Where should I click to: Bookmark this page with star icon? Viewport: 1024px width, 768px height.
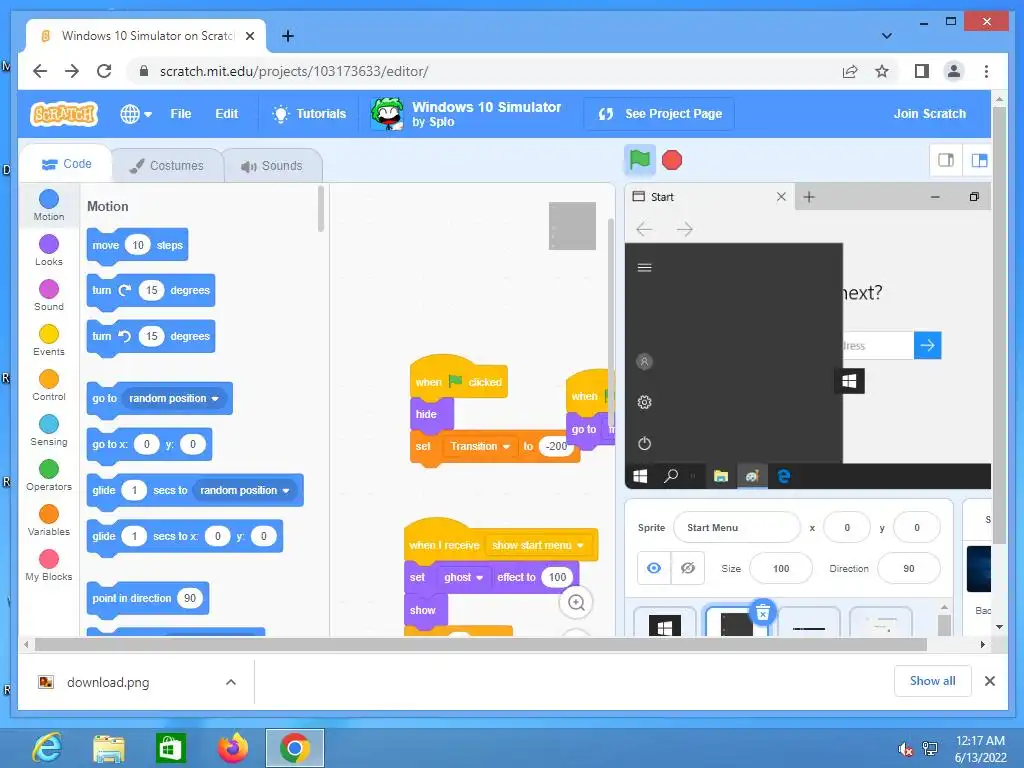[x=882, y=71]
